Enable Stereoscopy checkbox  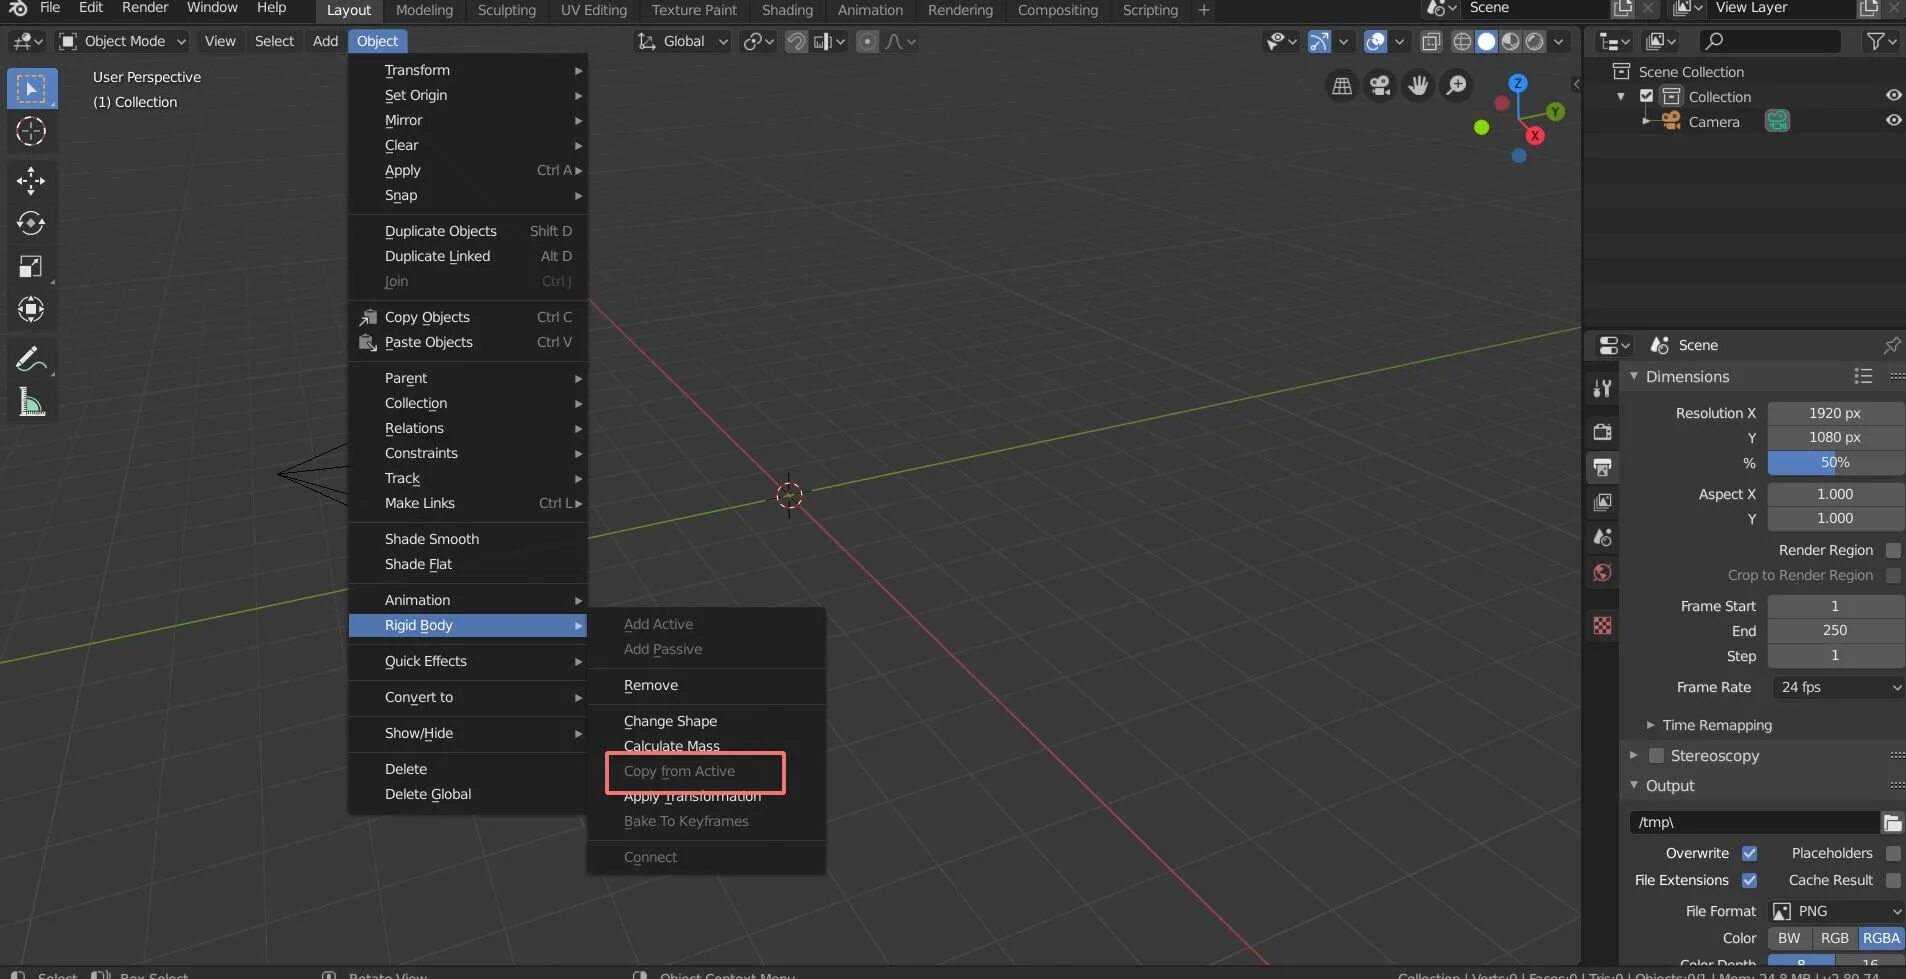pos(1656,756)
